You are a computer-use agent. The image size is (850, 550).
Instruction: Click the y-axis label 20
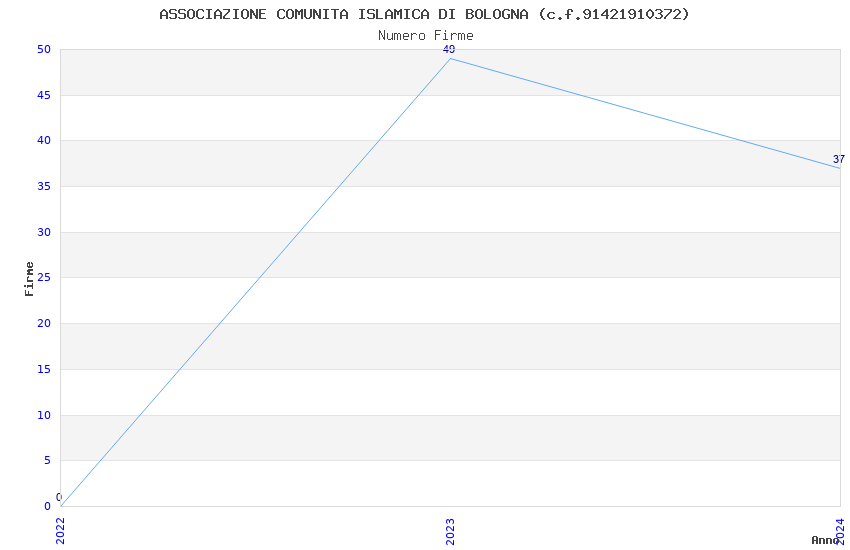pos(44,323)
